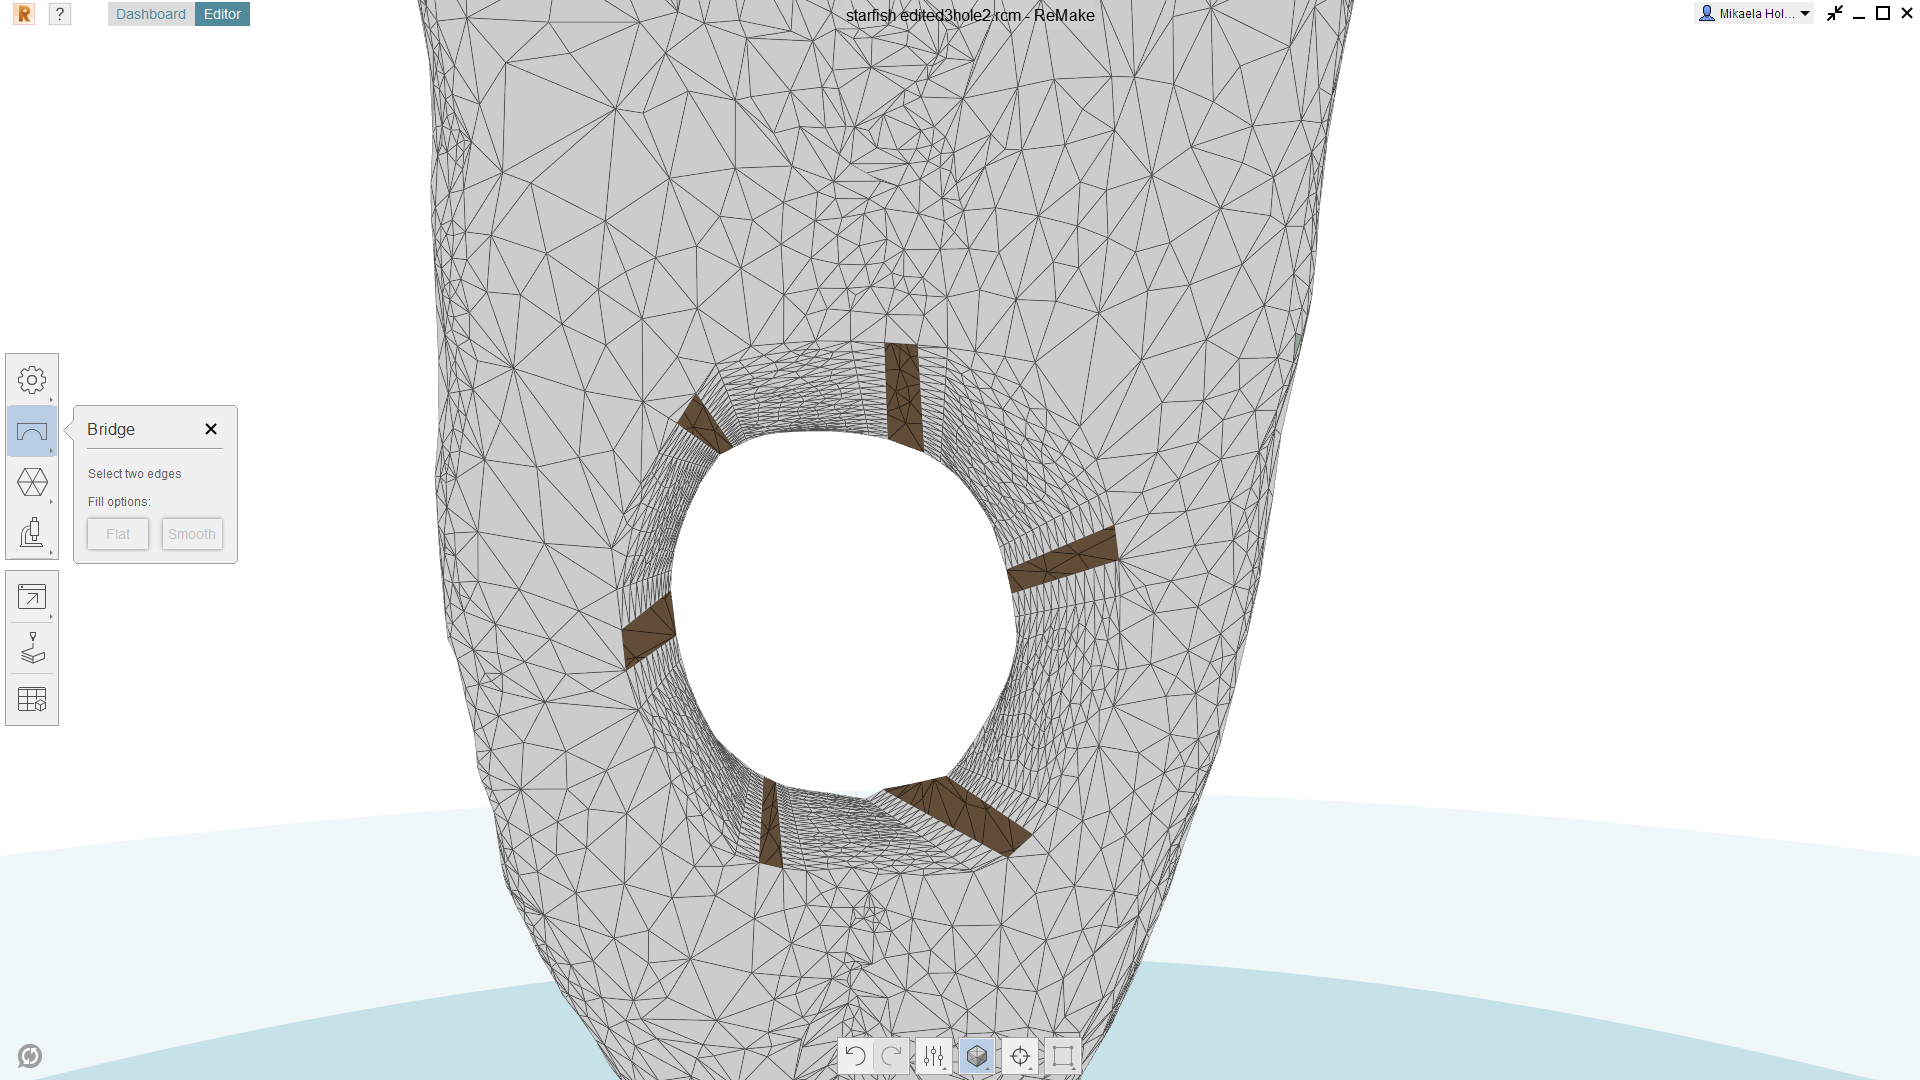Open the microscope analyze tool
The image size is (1920, 1080).
tap(32, 533)
